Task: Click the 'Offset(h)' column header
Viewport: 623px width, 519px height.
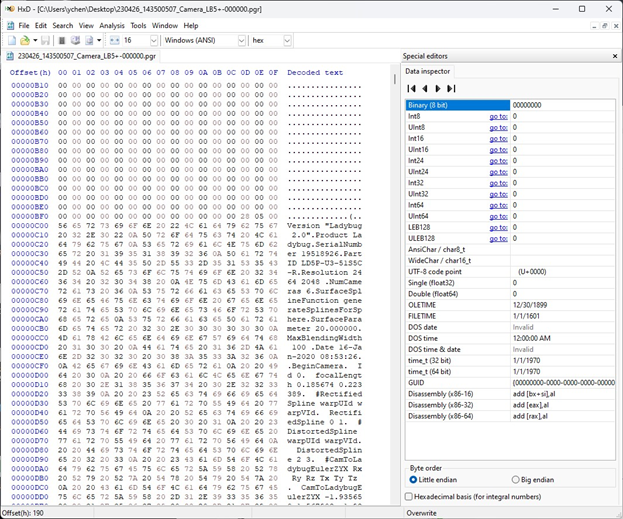Action: click(x=30, y=73)
